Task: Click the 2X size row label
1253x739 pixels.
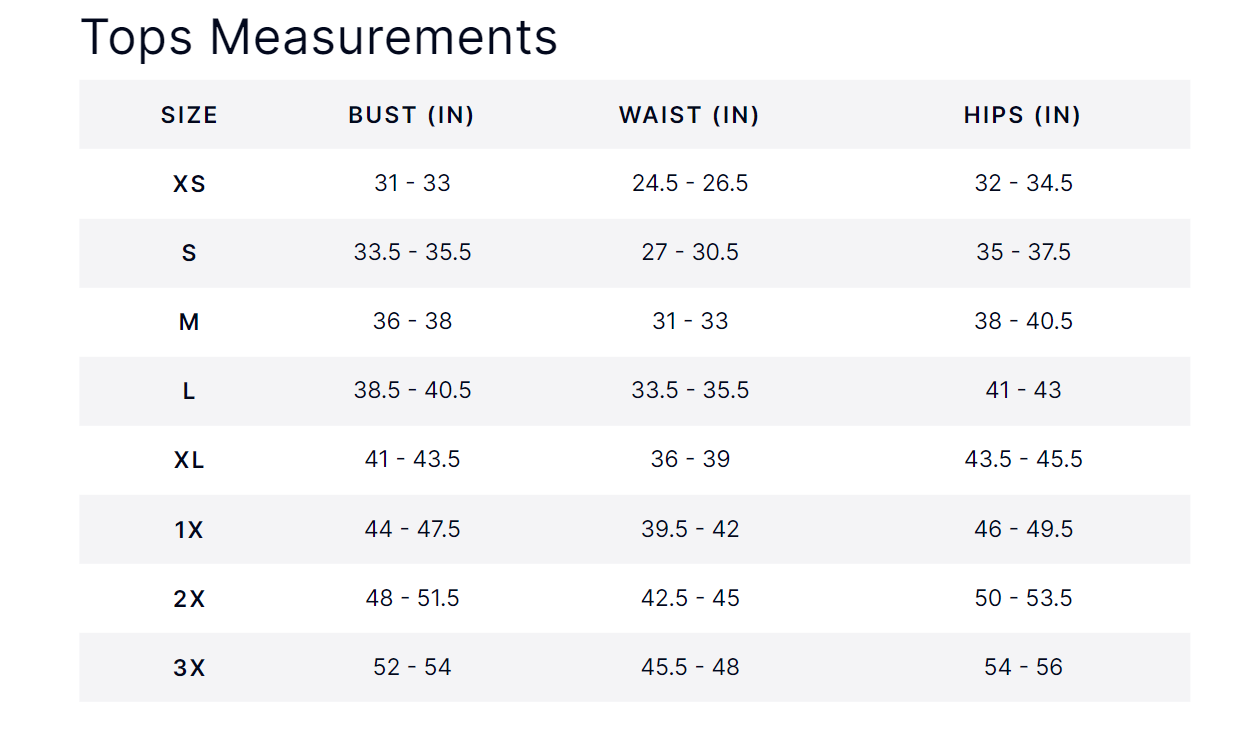Action: [189, 598]
